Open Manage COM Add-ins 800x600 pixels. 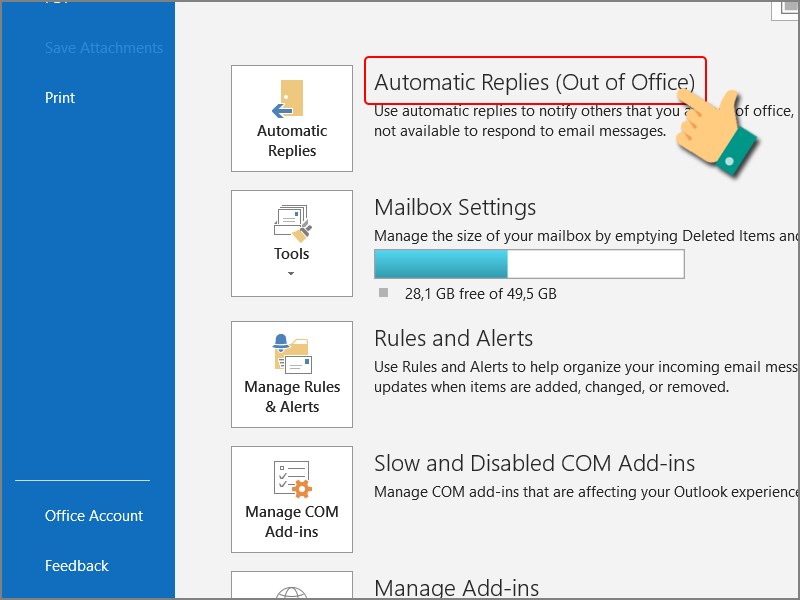pos(292,499)
